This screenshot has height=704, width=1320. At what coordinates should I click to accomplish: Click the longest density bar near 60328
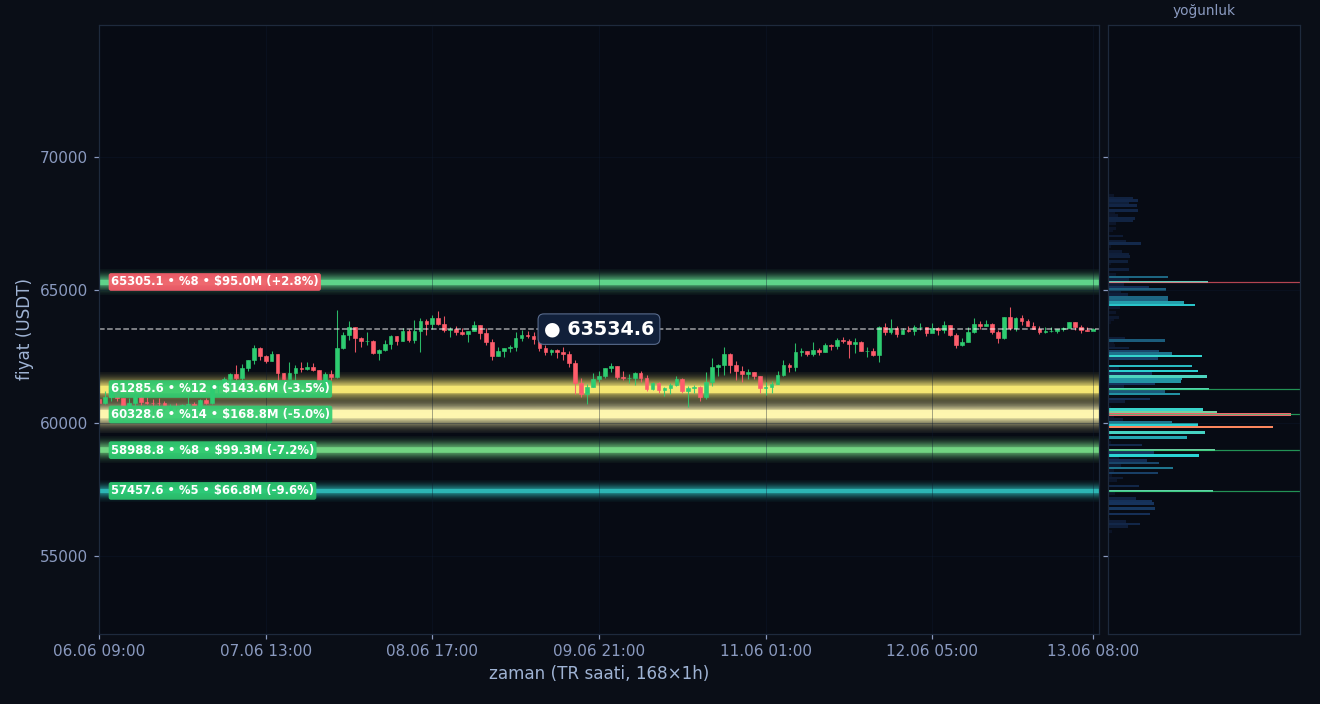(x=1200, y=414)
